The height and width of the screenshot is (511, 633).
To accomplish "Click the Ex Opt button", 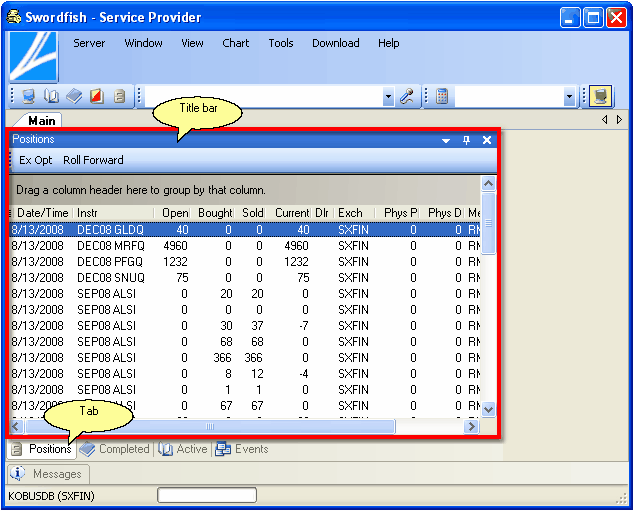I will (x=36, y=160).
